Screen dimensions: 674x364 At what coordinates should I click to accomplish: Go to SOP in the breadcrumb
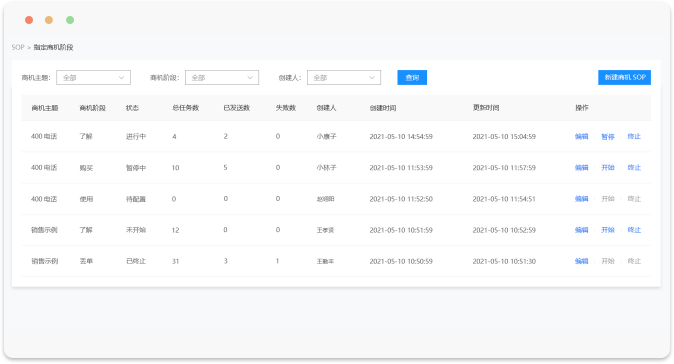18,47
